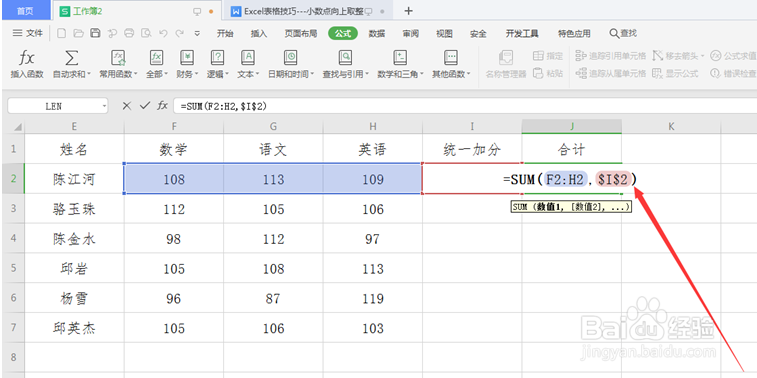757x378 pixels.
Task: Open the Logical (逻辑) functions icon
Action: [x=217, y=58]
